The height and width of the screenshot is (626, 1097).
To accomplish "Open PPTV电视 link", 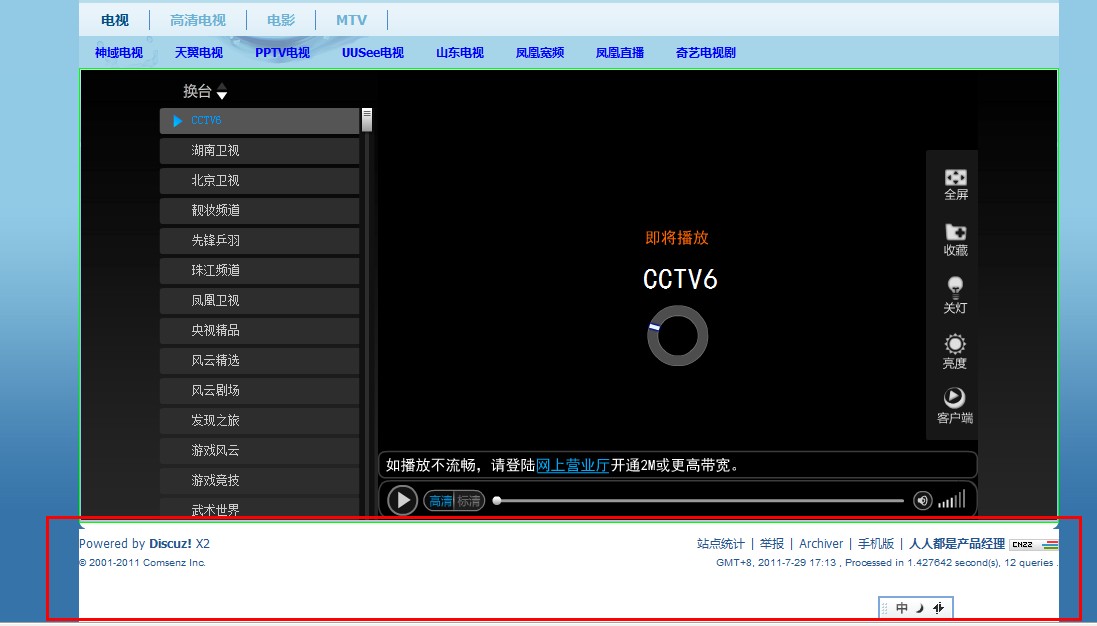I will tap(283, 52).
